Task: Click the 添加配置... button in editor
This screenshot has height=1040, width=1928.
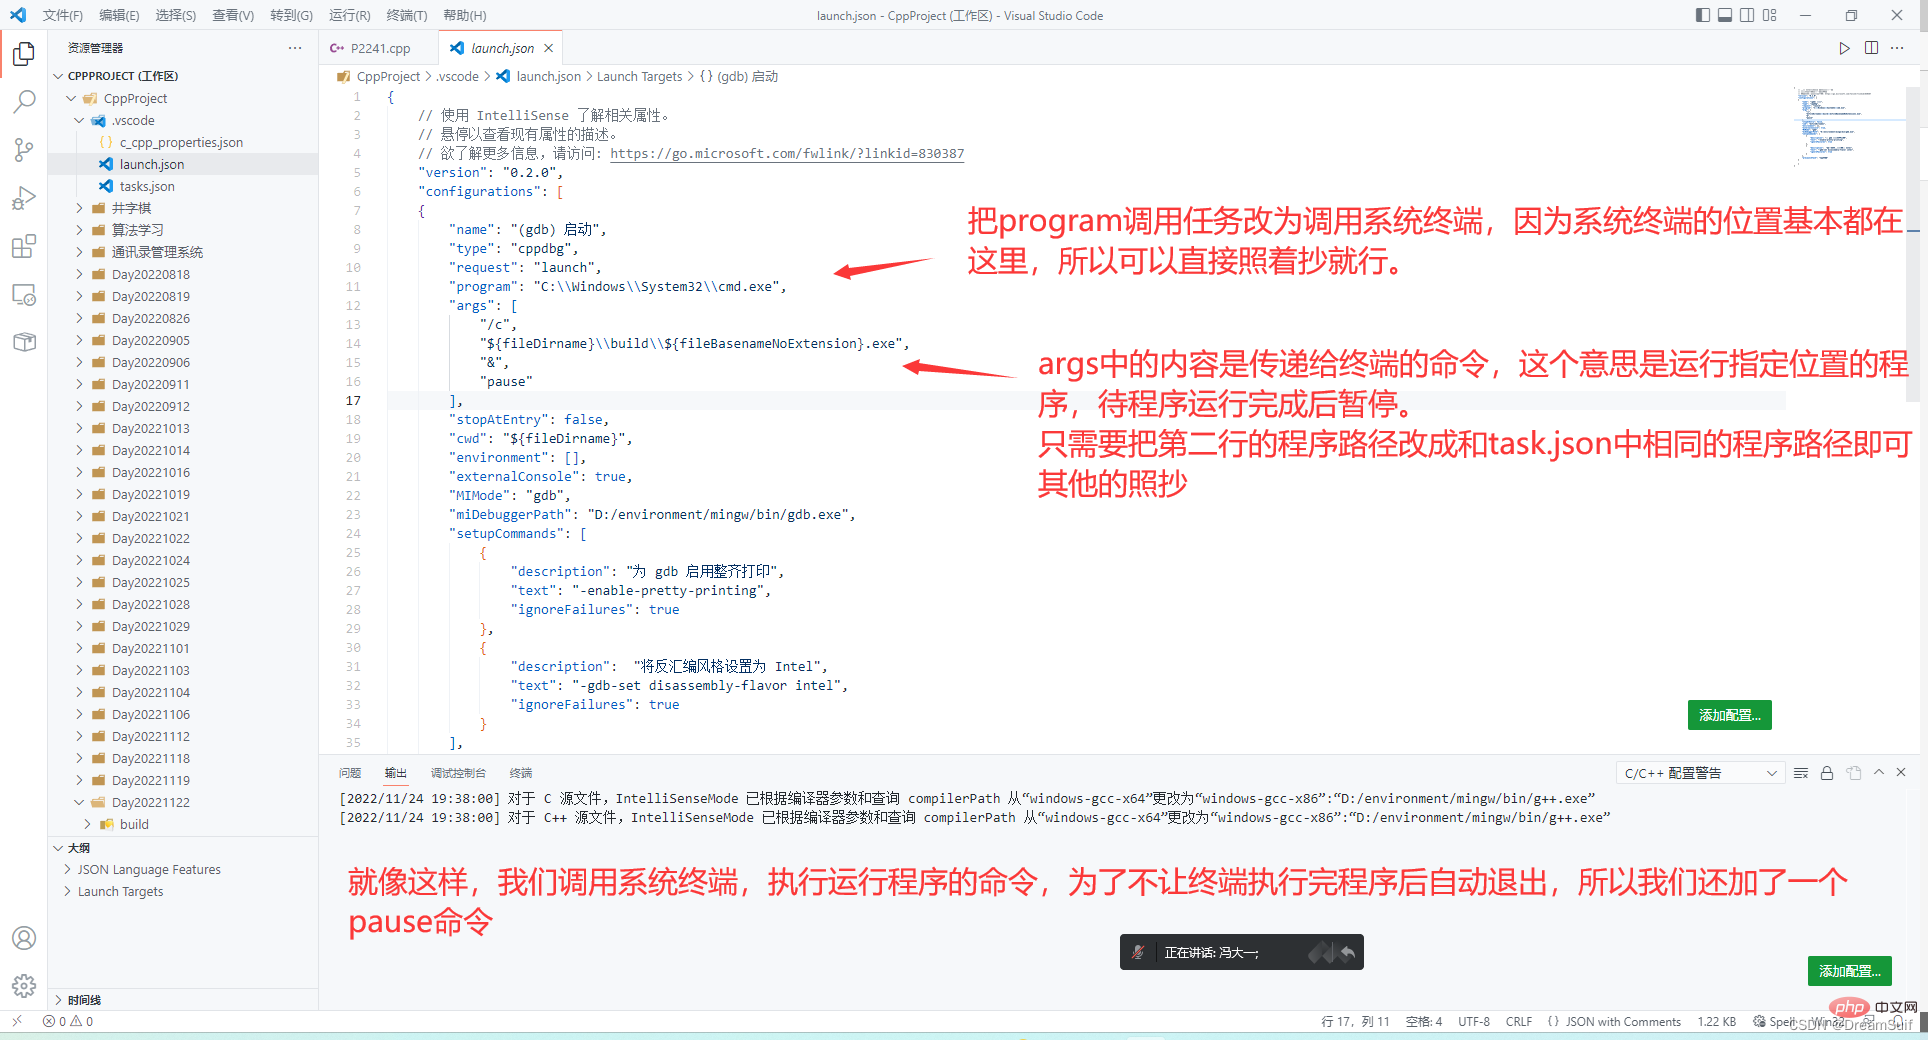Action: [x=1729, y=715]
